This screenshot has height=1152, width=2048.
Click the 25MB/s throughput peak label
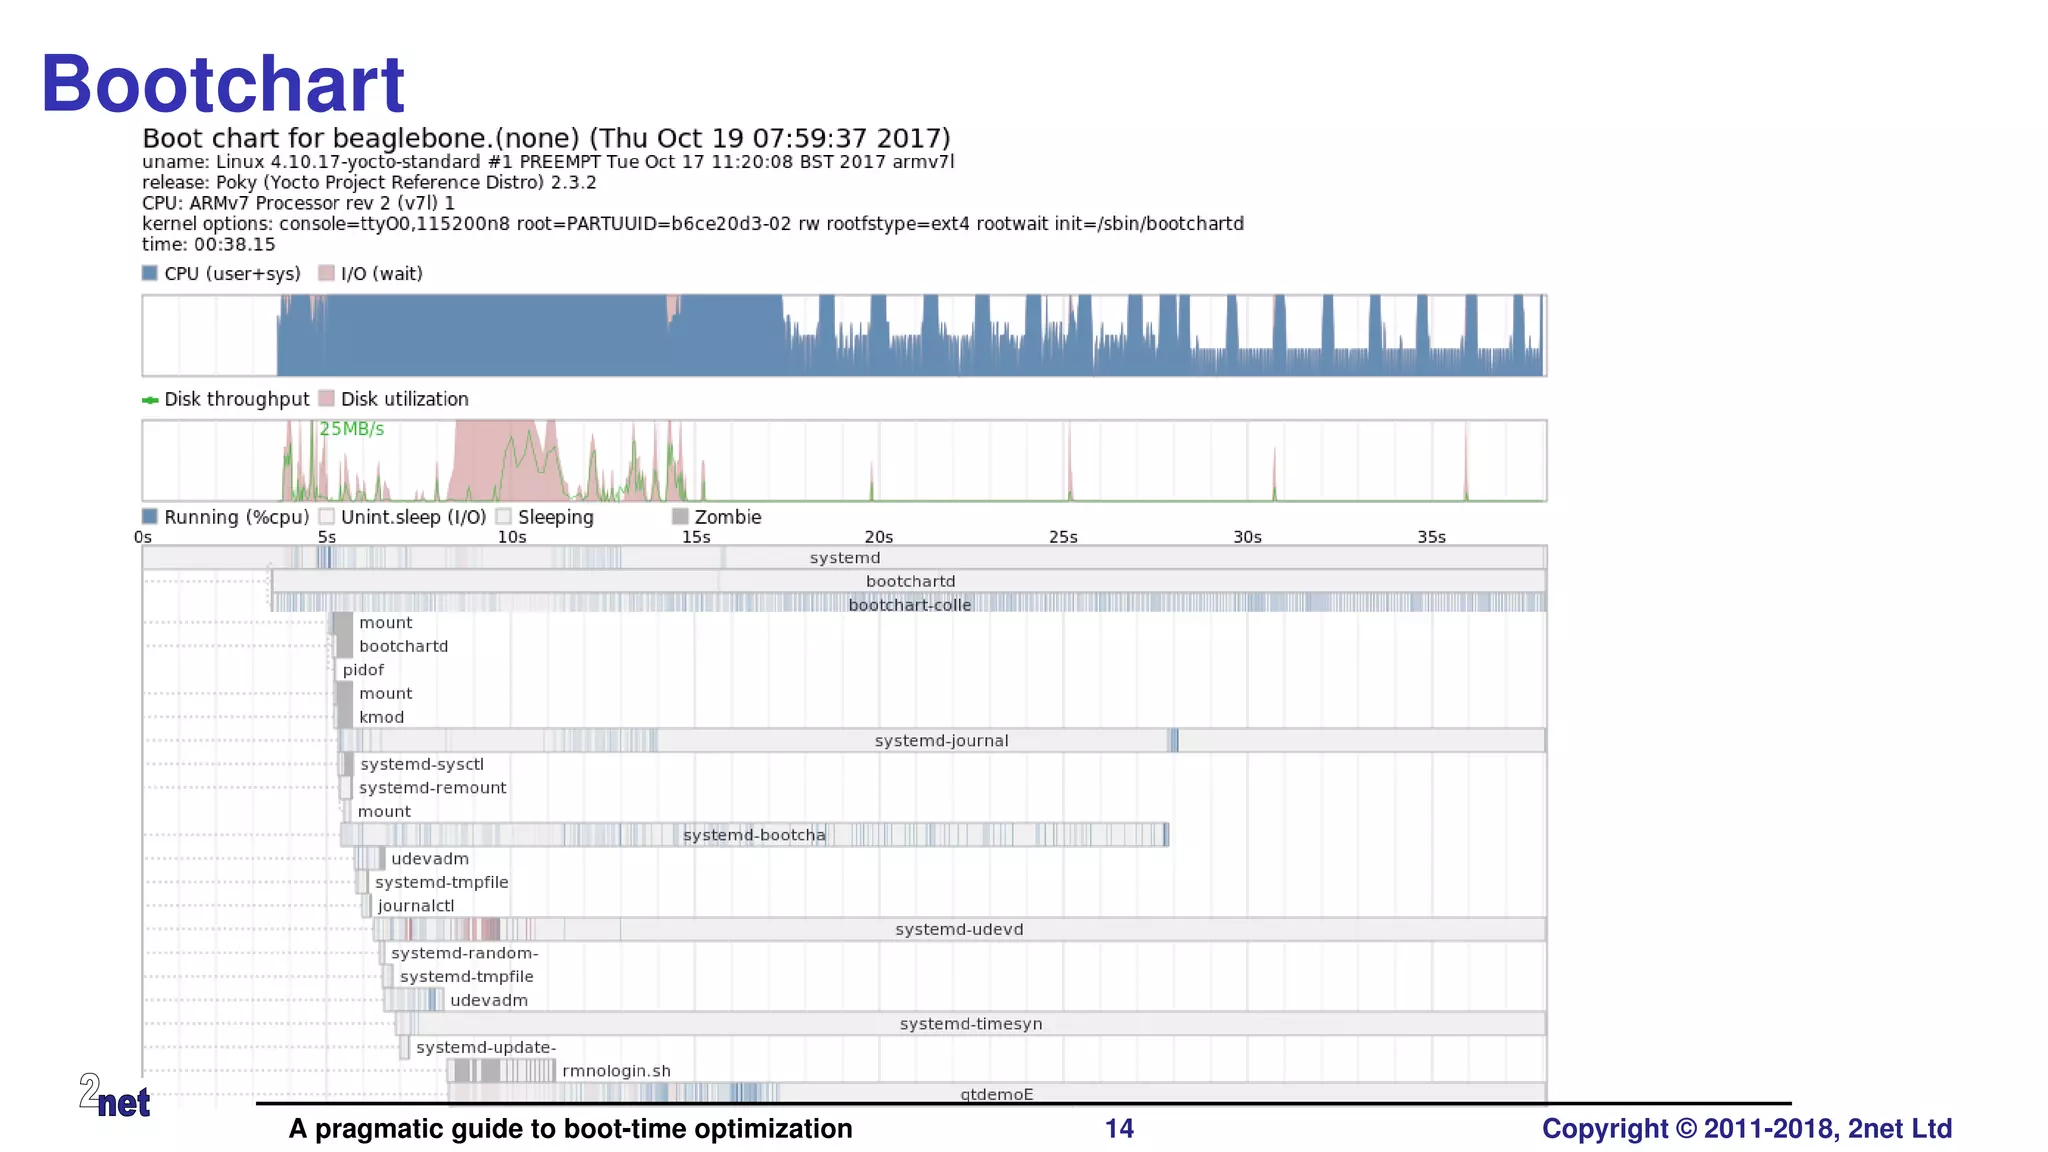click(351, 429)
